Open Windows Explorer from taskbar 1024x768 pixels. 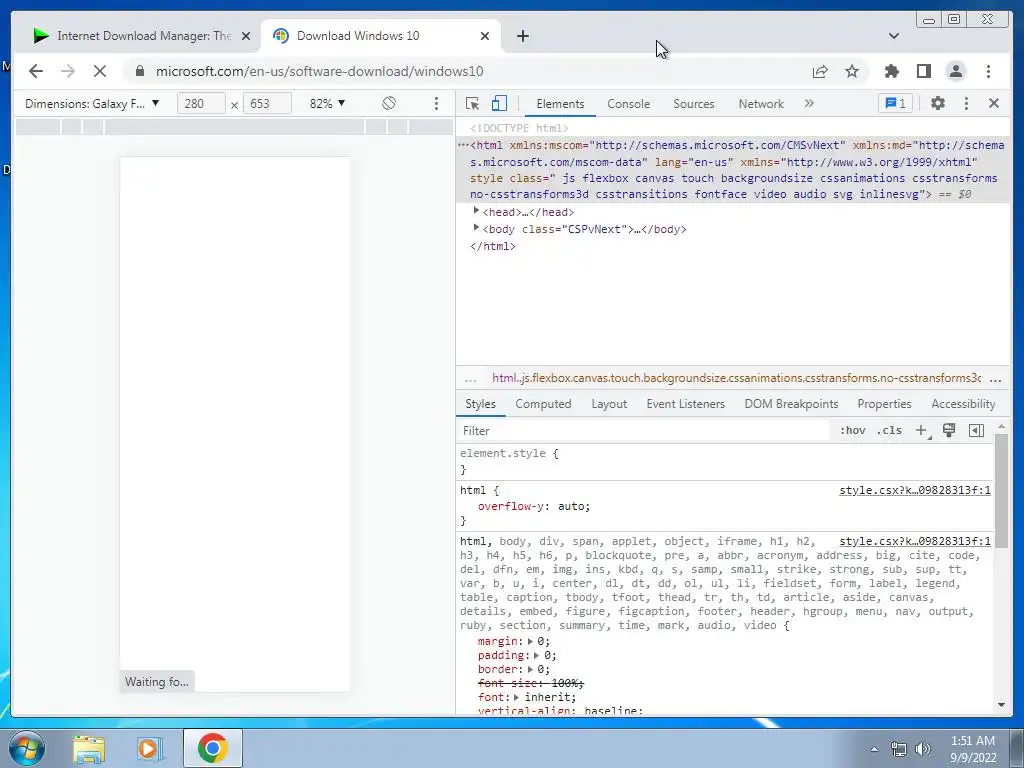coord(89,749)
